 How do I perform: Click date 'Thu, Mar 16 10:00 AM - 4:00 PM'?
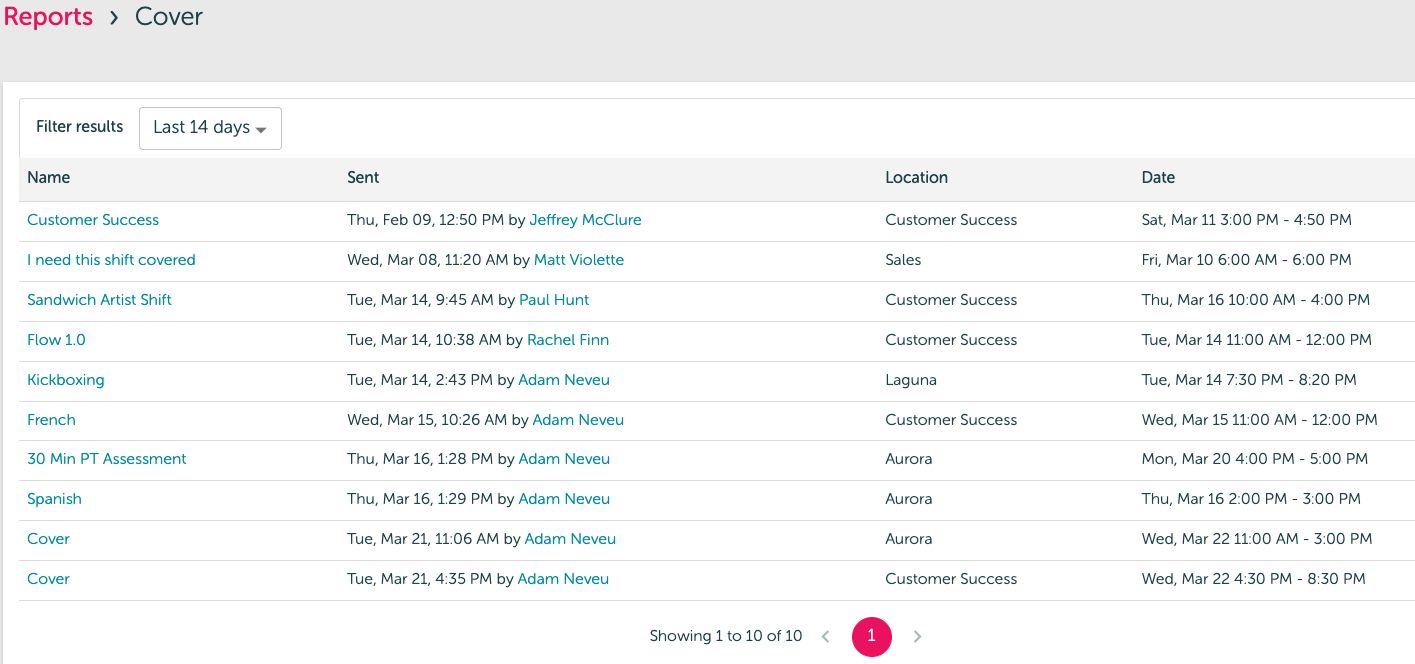(x=1256, y=300)
